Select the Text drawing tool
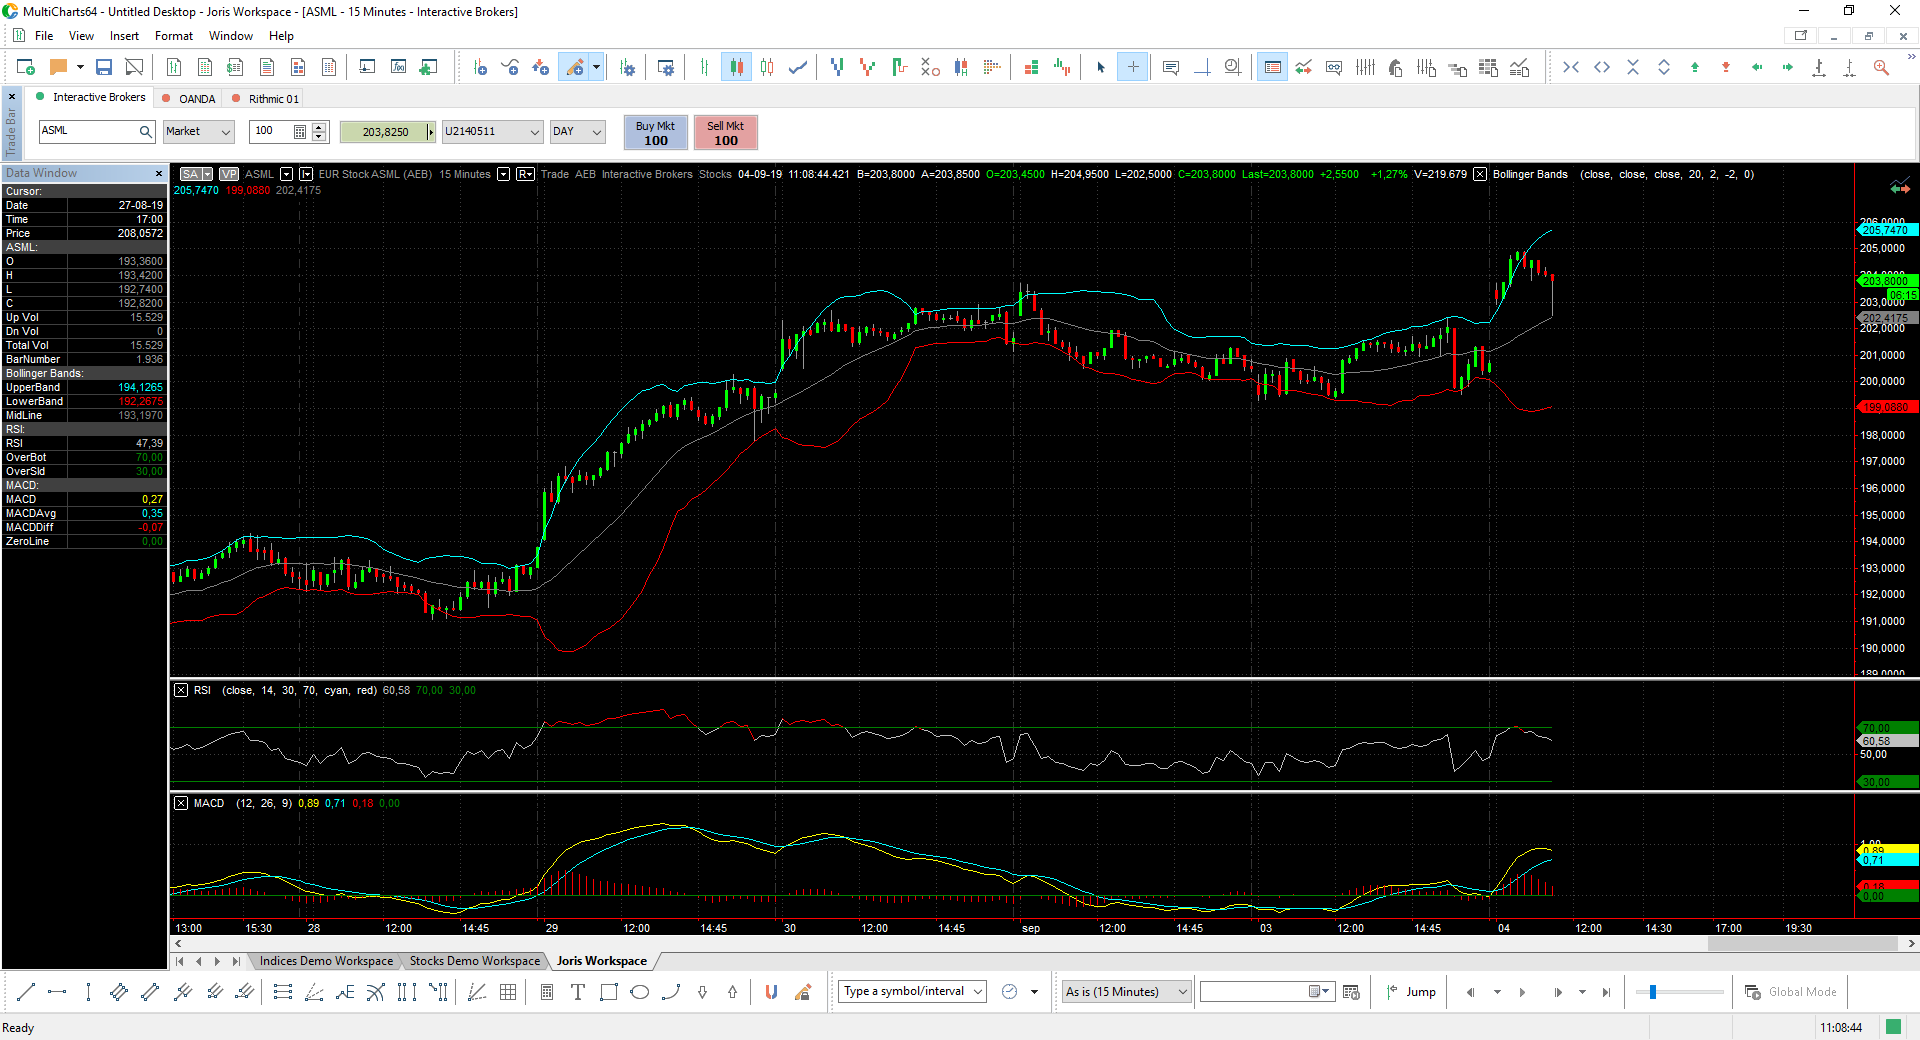Image resolution: width=1920 pixels, height=1040 pixels. 577,992
